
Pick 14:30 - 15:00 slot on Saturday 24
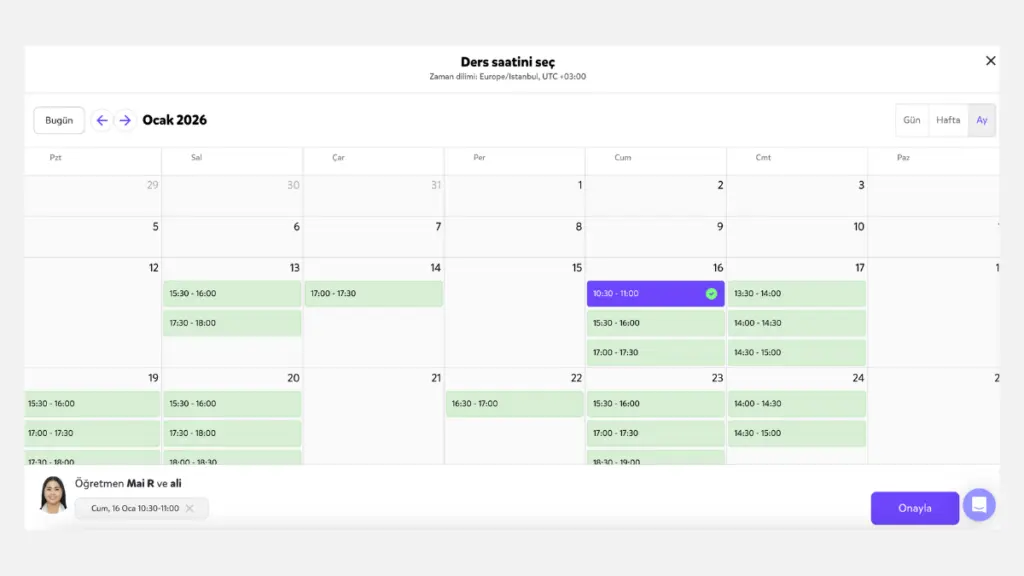click(x=796, y=433)
